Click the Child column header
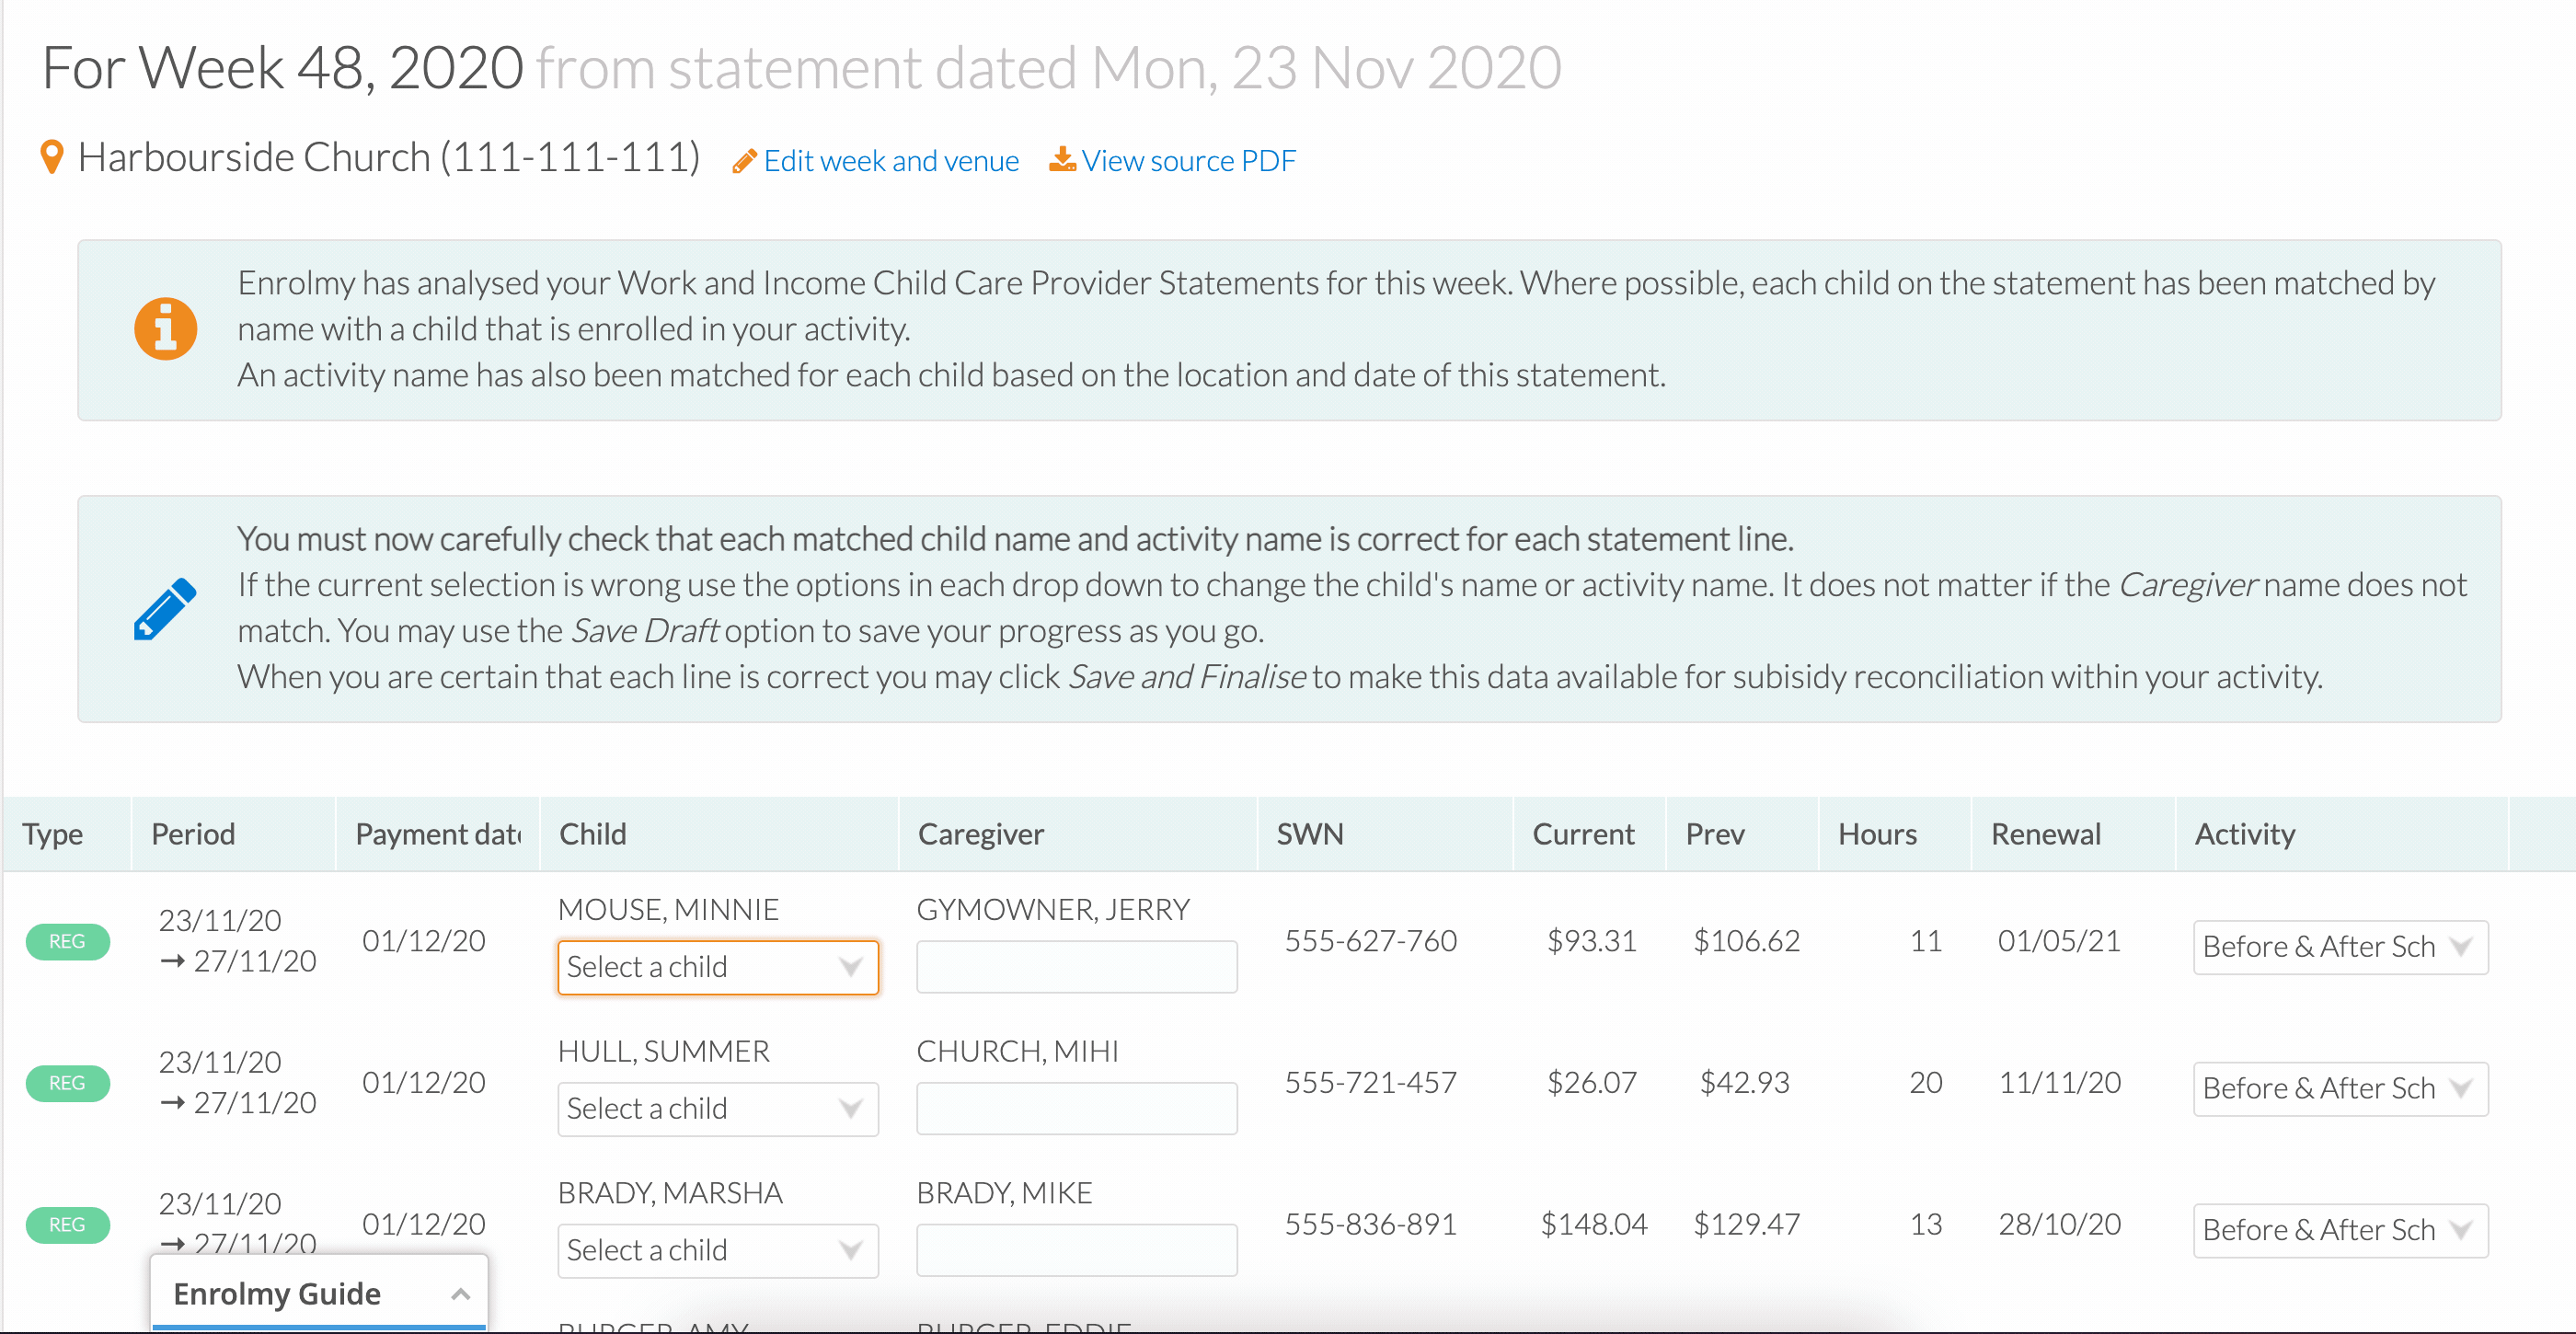 (593, 834)
